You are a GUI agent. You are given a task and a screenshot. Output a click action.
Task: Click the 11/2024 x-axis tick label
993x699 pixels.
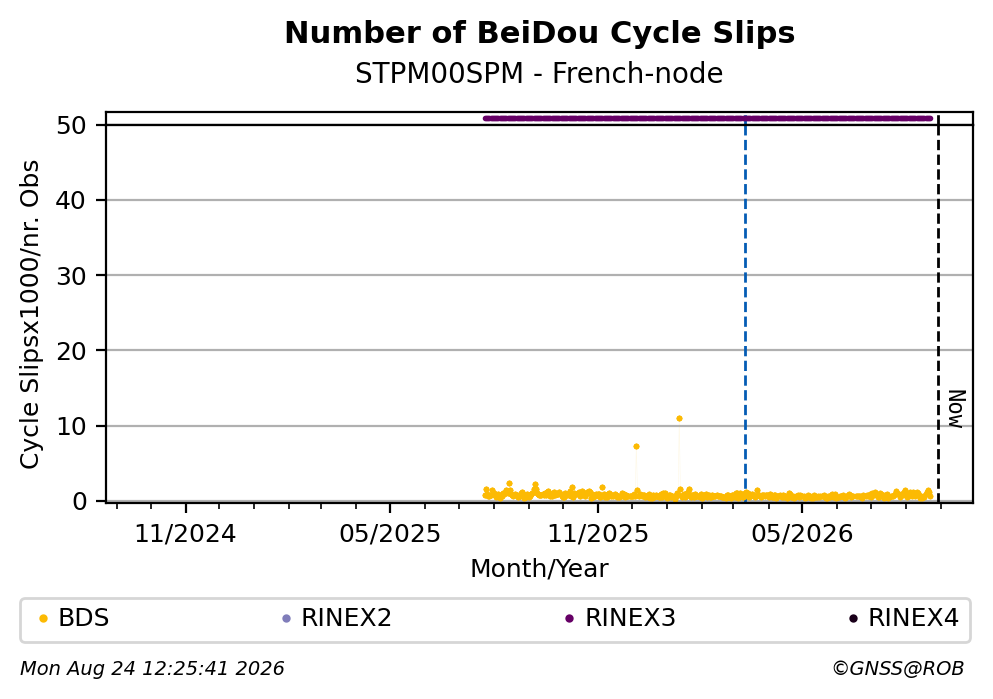(x=185, y=534)
